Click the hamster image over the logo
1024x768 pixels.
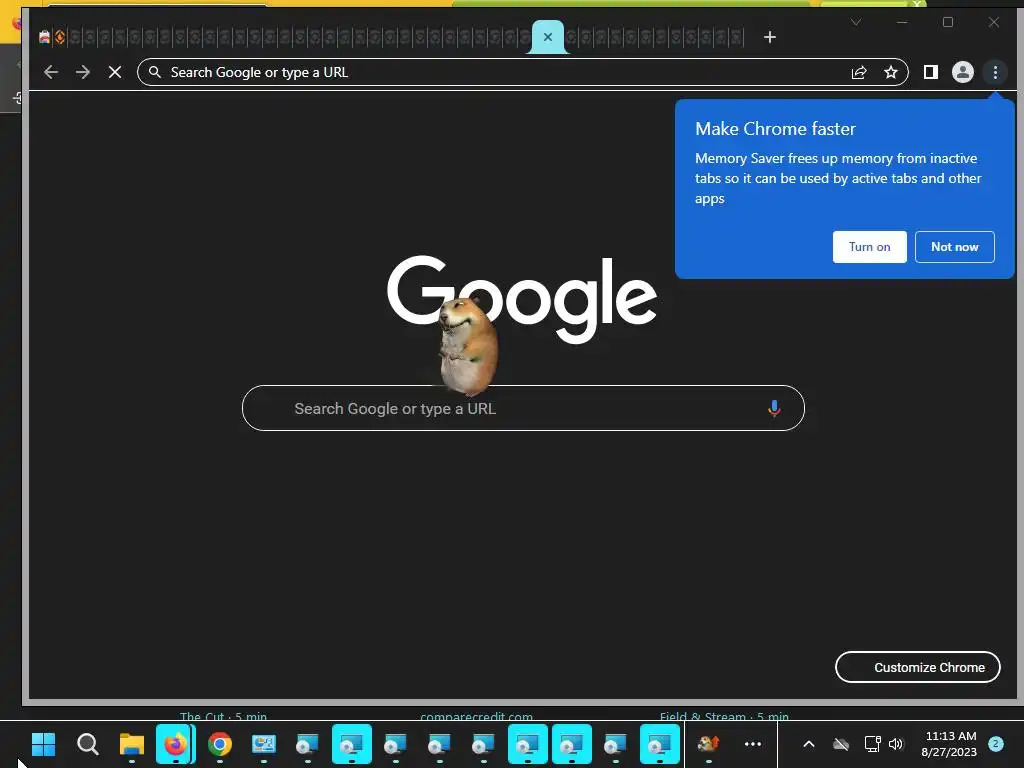click(x=468, y=346)
